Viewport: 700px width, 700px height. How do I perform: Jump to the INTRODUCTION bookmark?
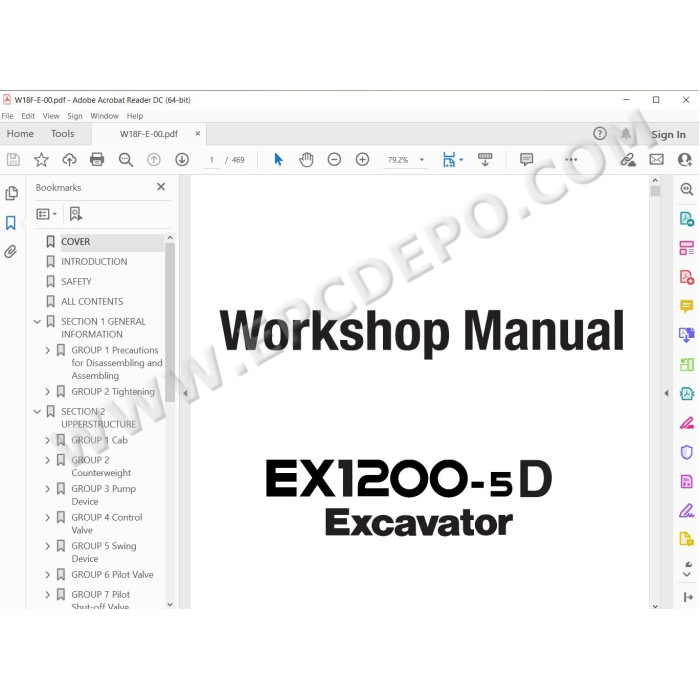click(x=94, y=262)
